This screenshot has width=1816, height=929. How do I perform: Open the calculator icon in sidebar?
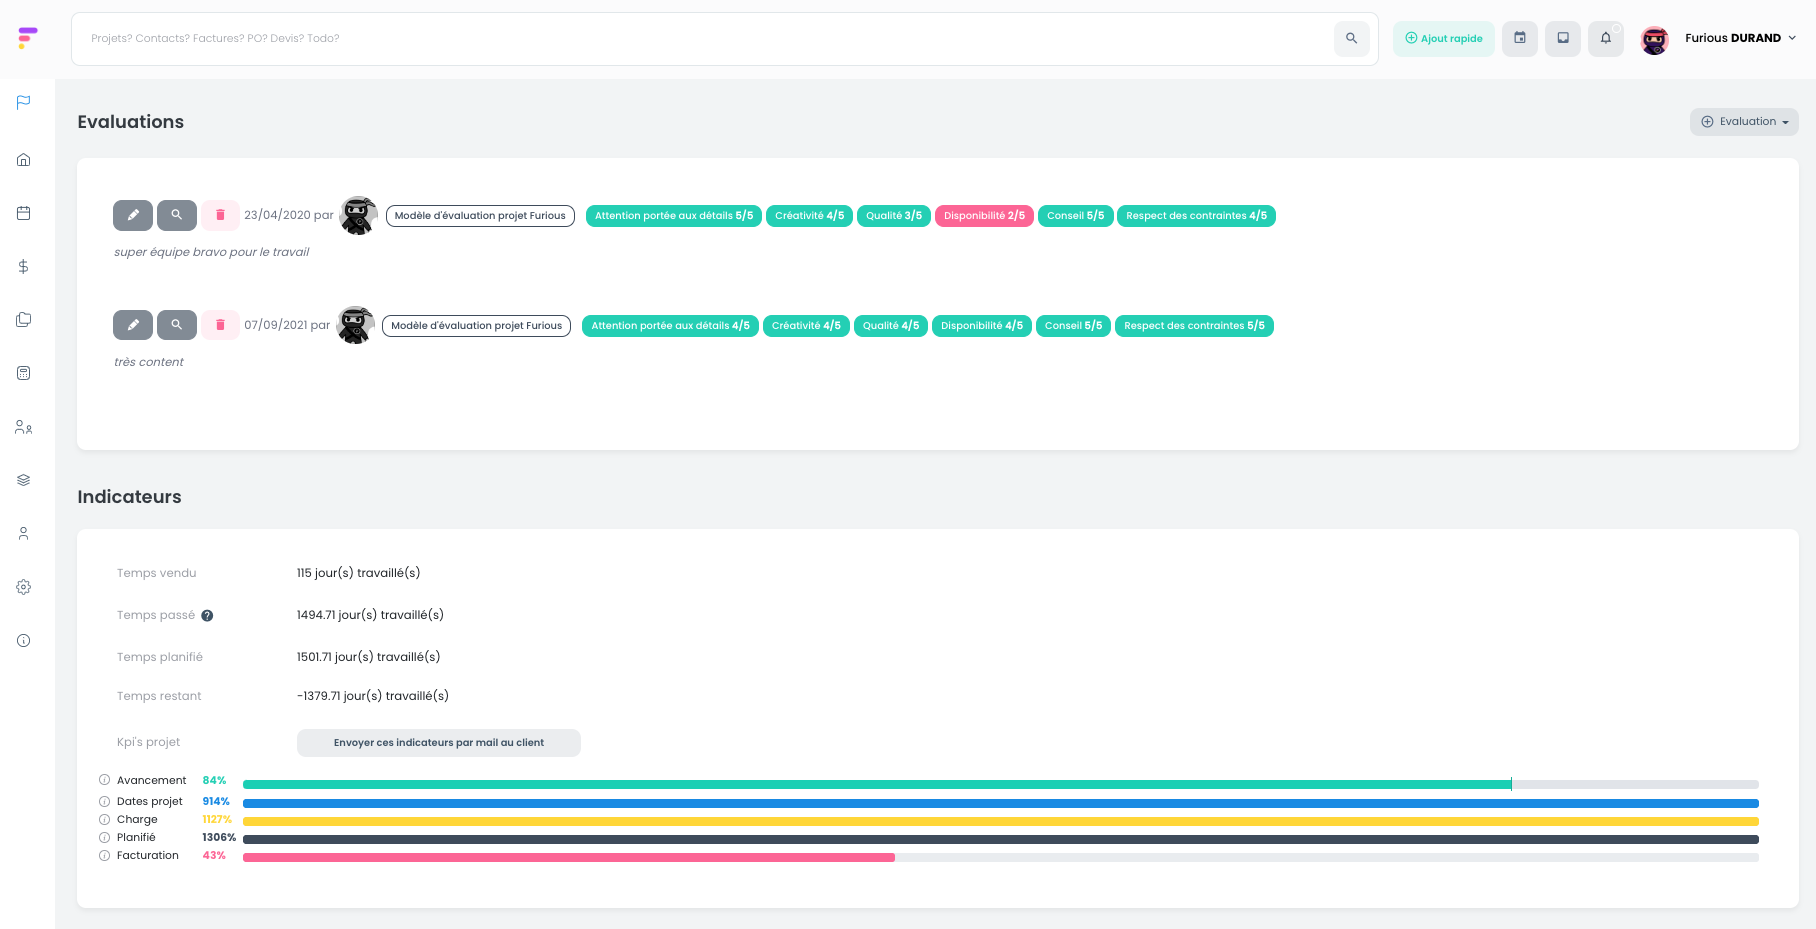24,373
